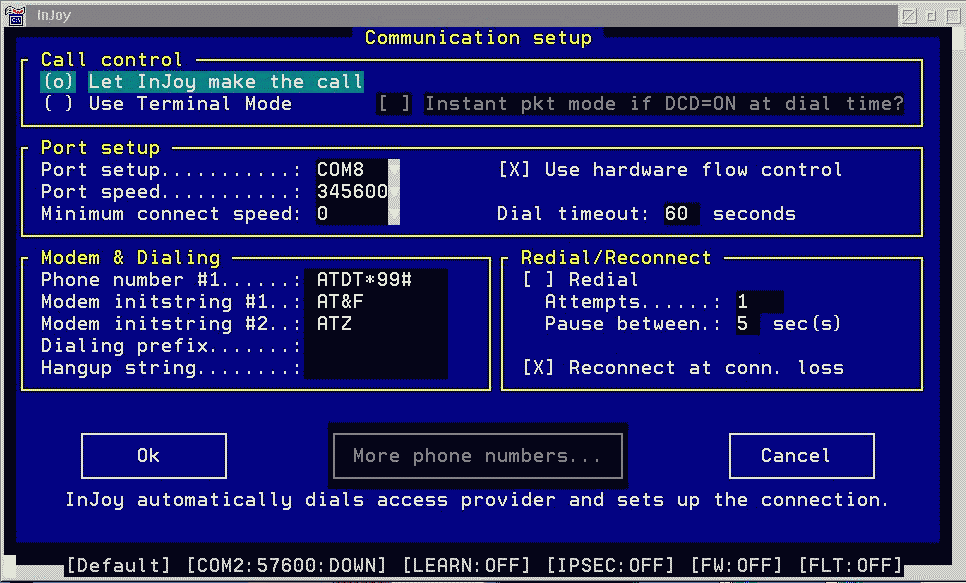Open More phone numbers... button
The height and width of the screenshot is (583, 966).
pos(477,456)
